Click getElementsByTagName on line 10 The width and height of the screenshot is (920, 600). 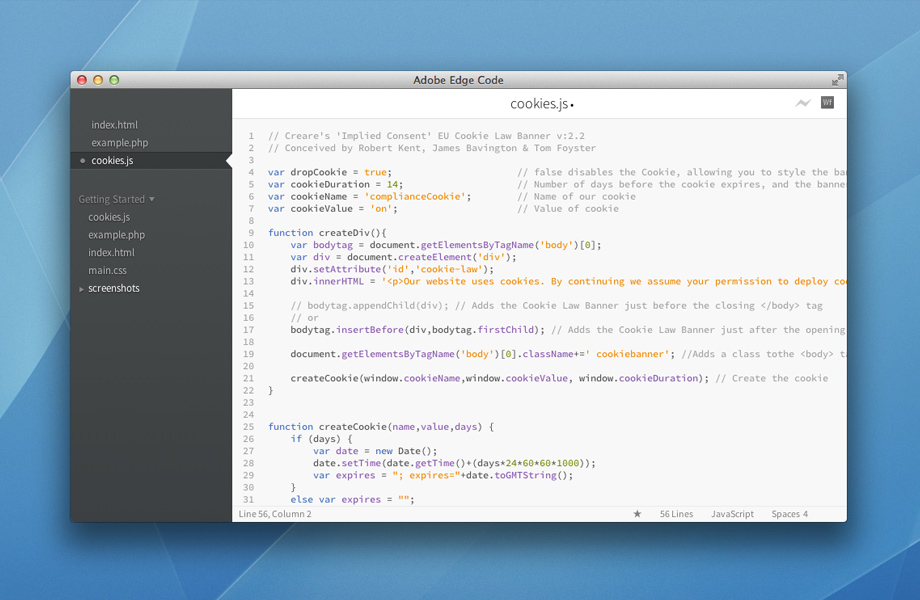click(478, 245)
